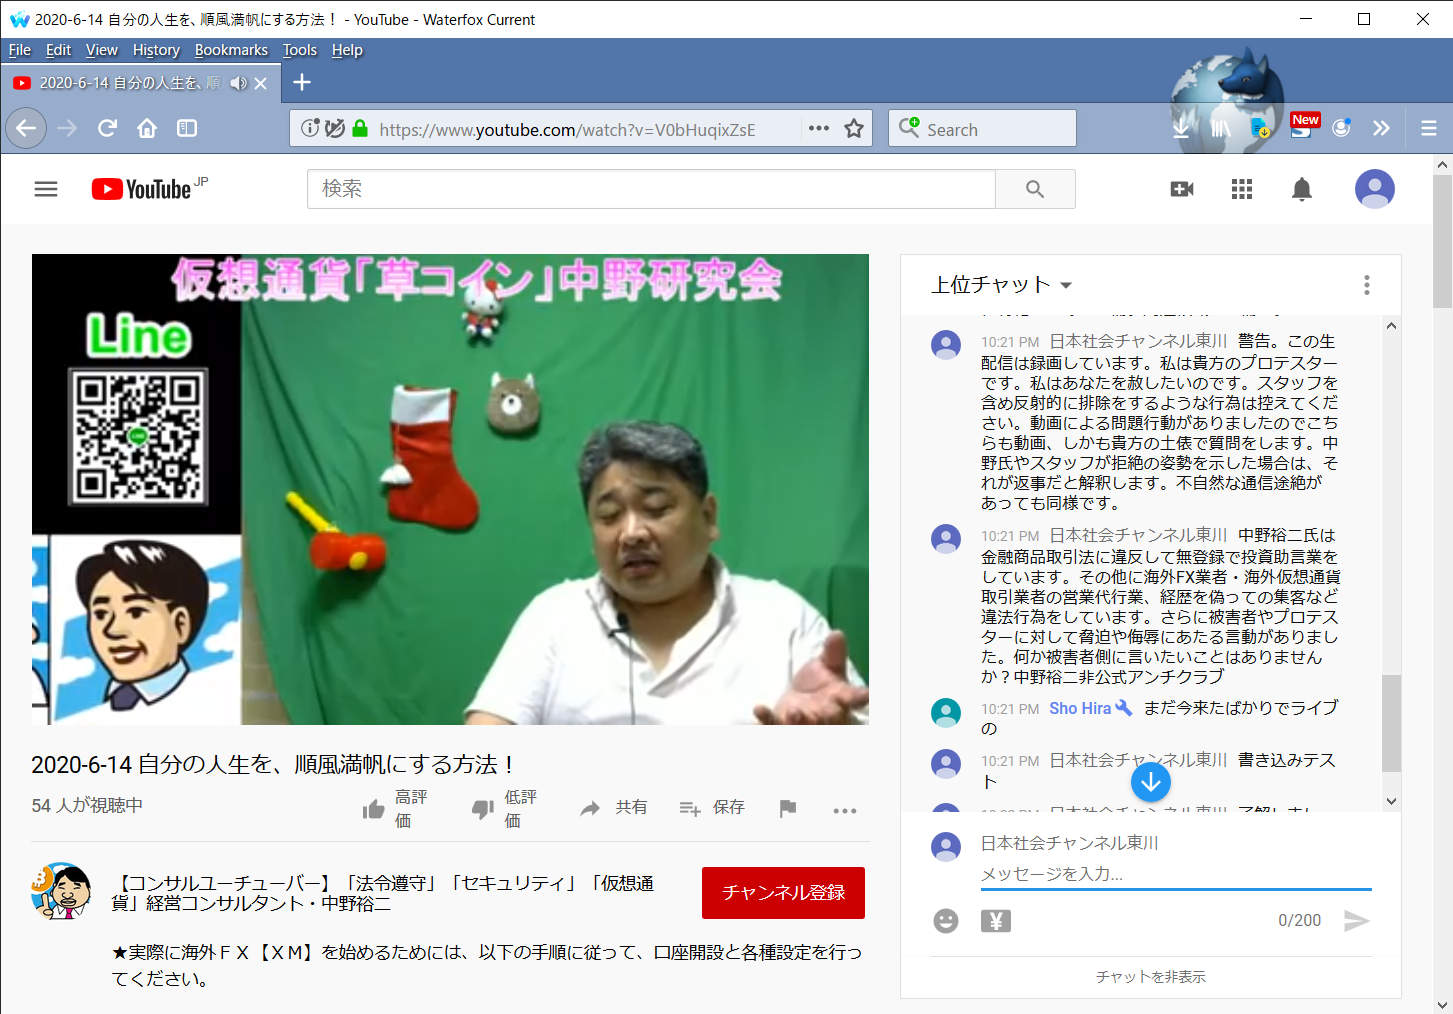Click the red チャンネル登録 subscribe button

(783, 892)
